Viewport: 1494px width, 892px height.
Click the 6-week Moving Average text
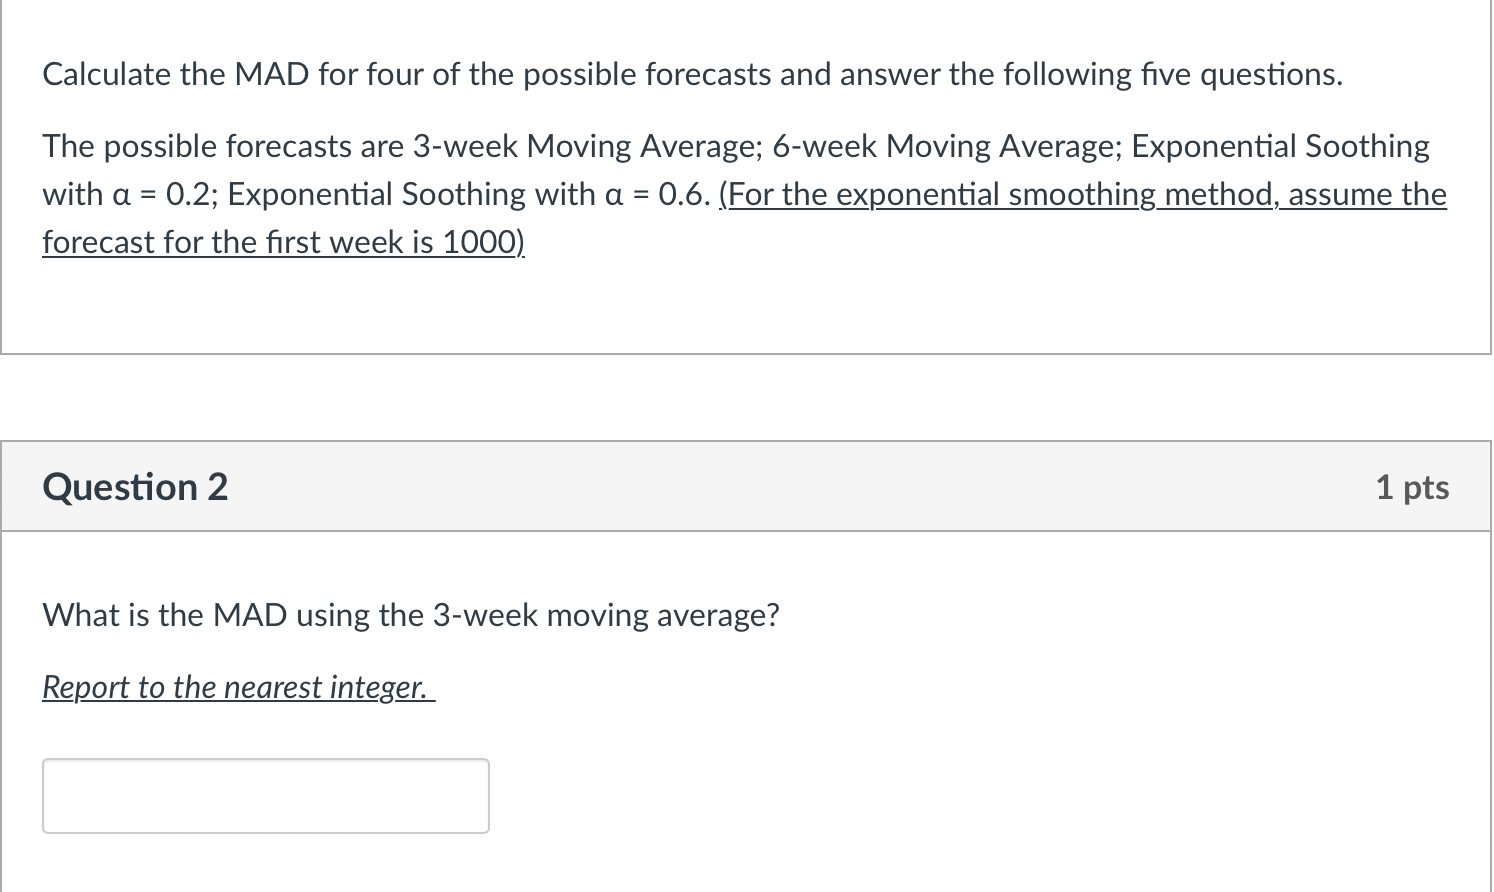(x=947, y=147)
